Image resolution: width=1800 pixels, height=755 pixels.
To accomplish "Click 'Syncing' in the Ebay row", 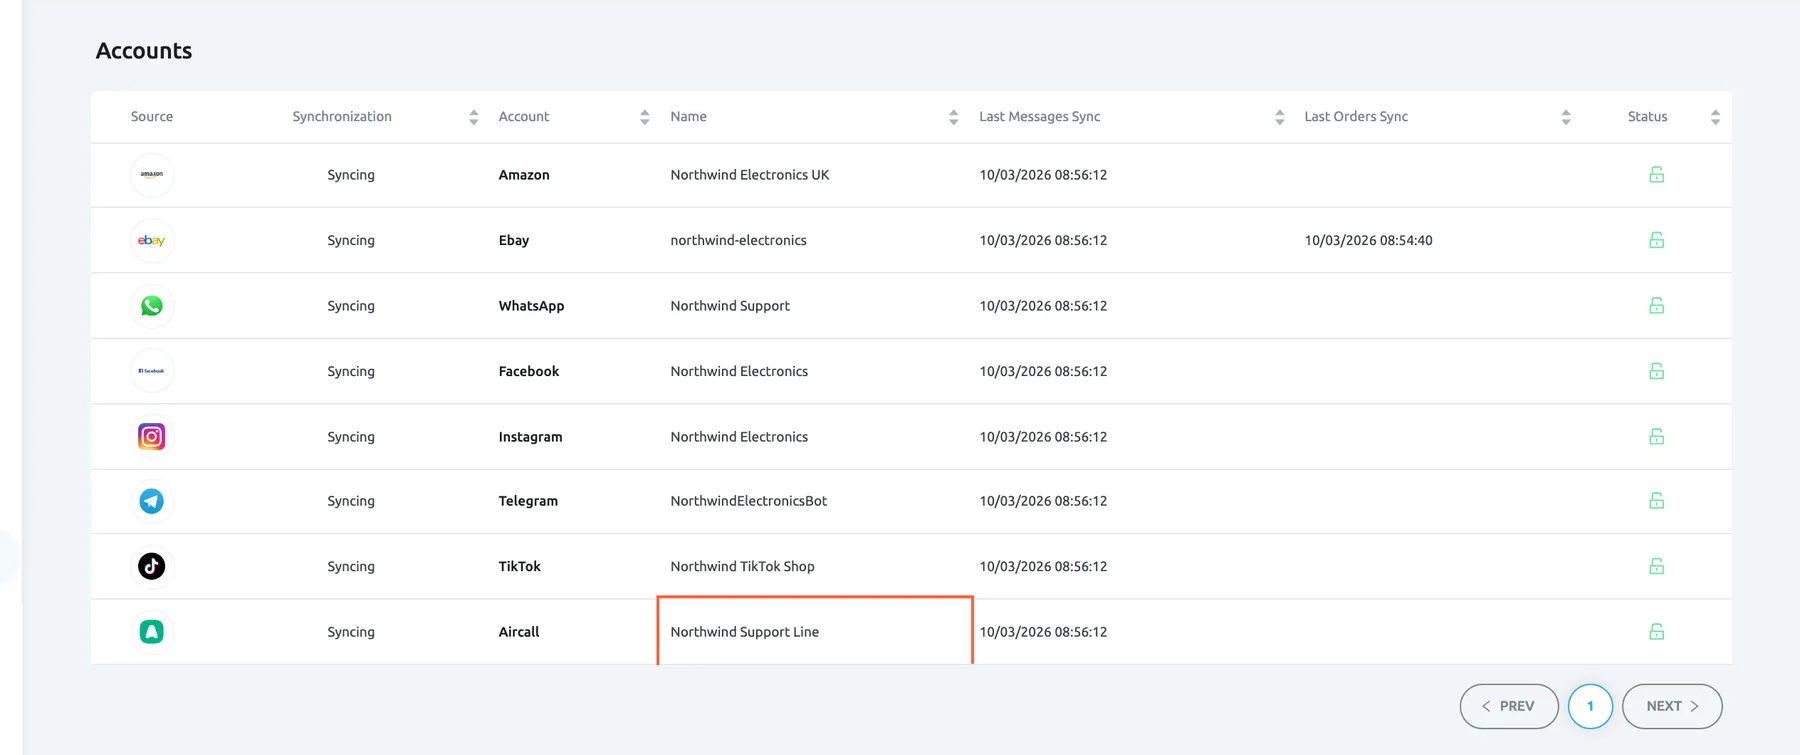I will point(351,241).
